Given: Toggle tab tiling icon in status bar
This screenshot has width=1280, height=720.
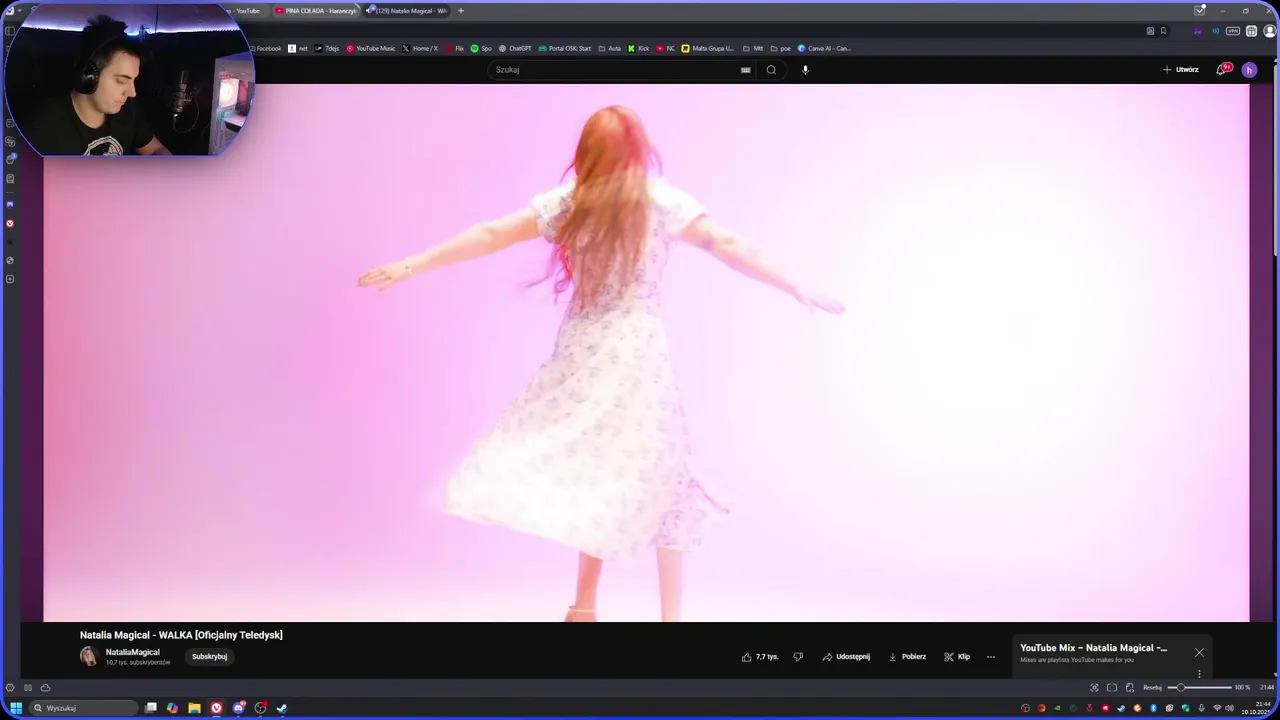Looking at the screenshot, I should (x=1112, y=688).
